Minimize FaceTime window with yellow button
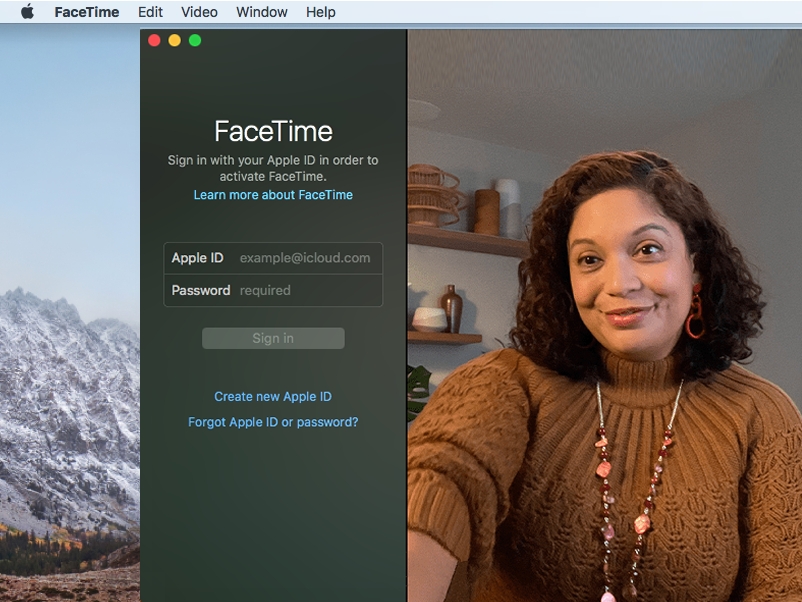The height and width of the screenshot is (602, 802). tap(174, 40)
